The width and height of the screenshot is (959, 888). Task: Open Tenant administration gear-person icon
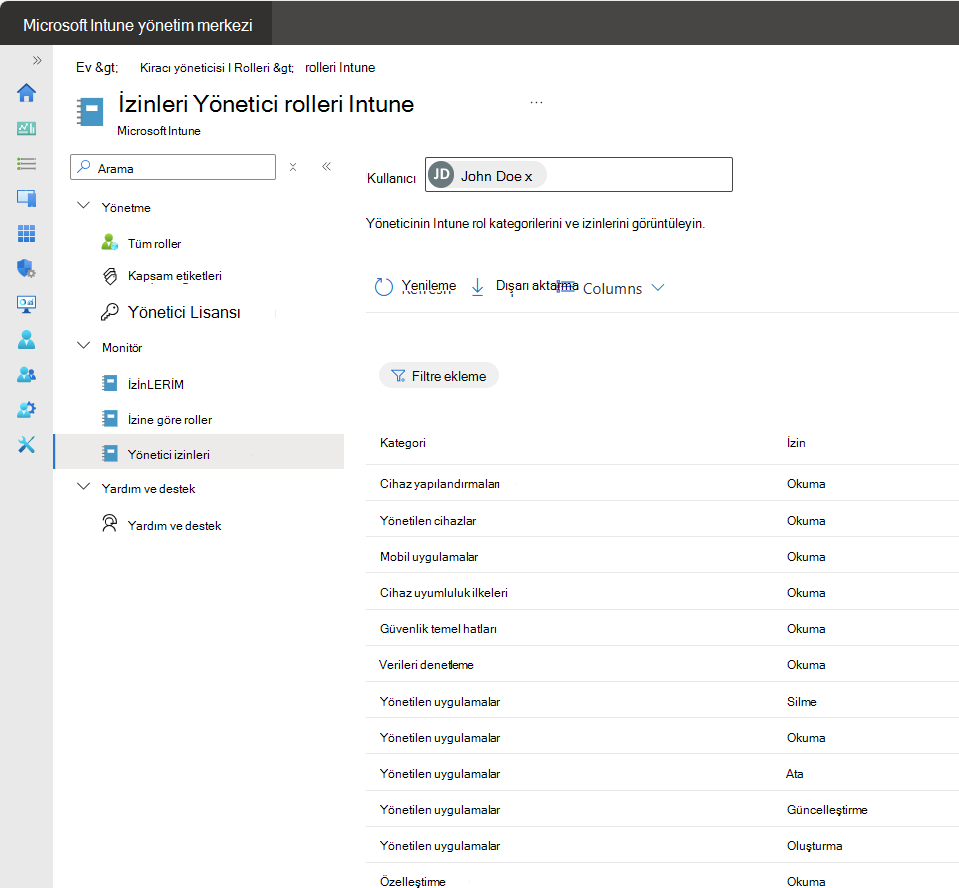(x=26, y=409)
